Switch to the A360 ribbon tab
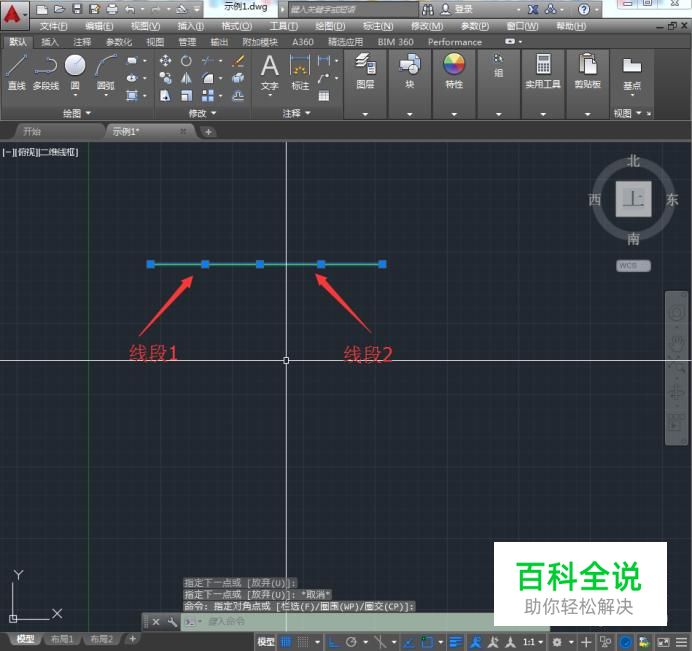 click(303, 42)
